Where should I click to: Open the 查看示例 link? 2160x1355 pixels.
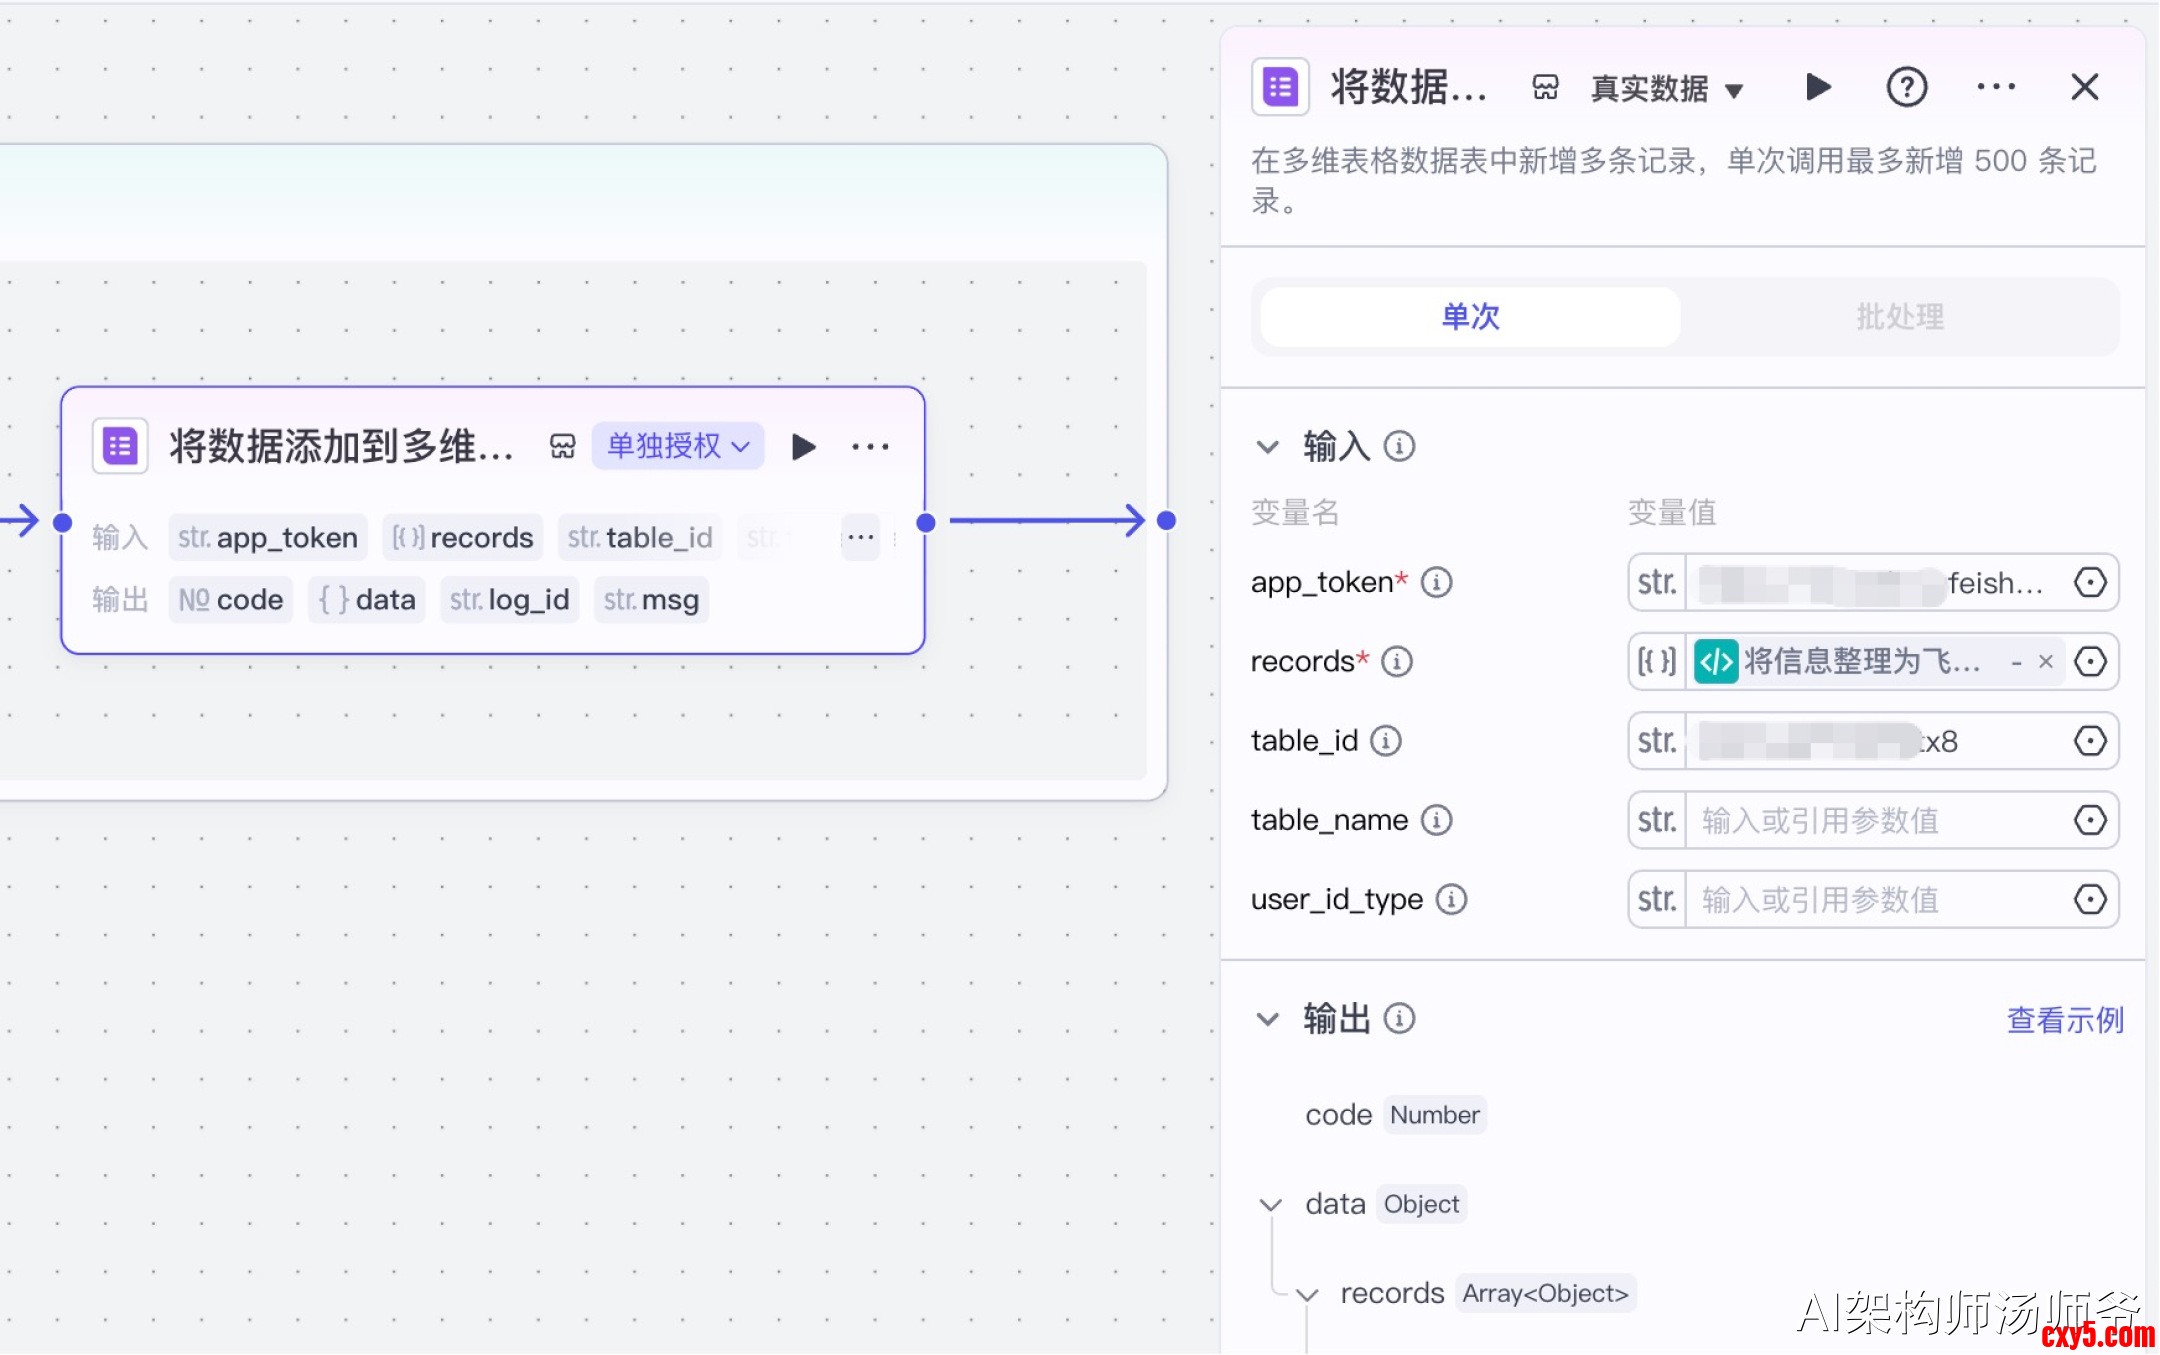point(2064,1020)
